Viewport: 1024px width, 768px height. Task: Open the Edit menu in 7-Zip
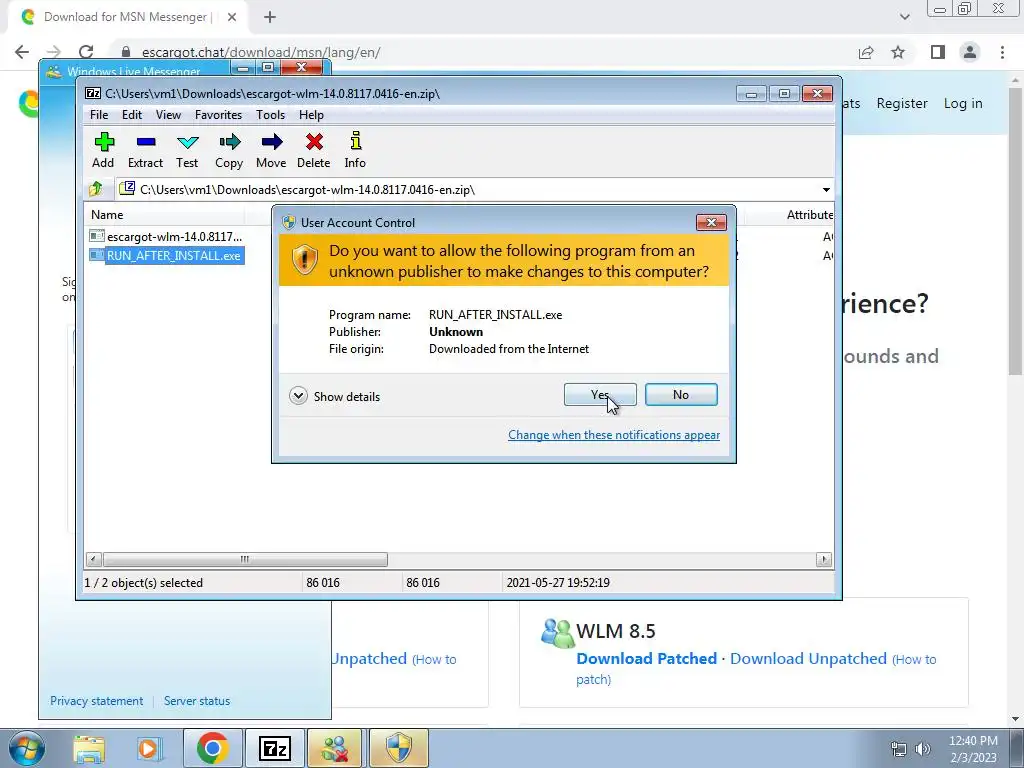click(132, 115)
